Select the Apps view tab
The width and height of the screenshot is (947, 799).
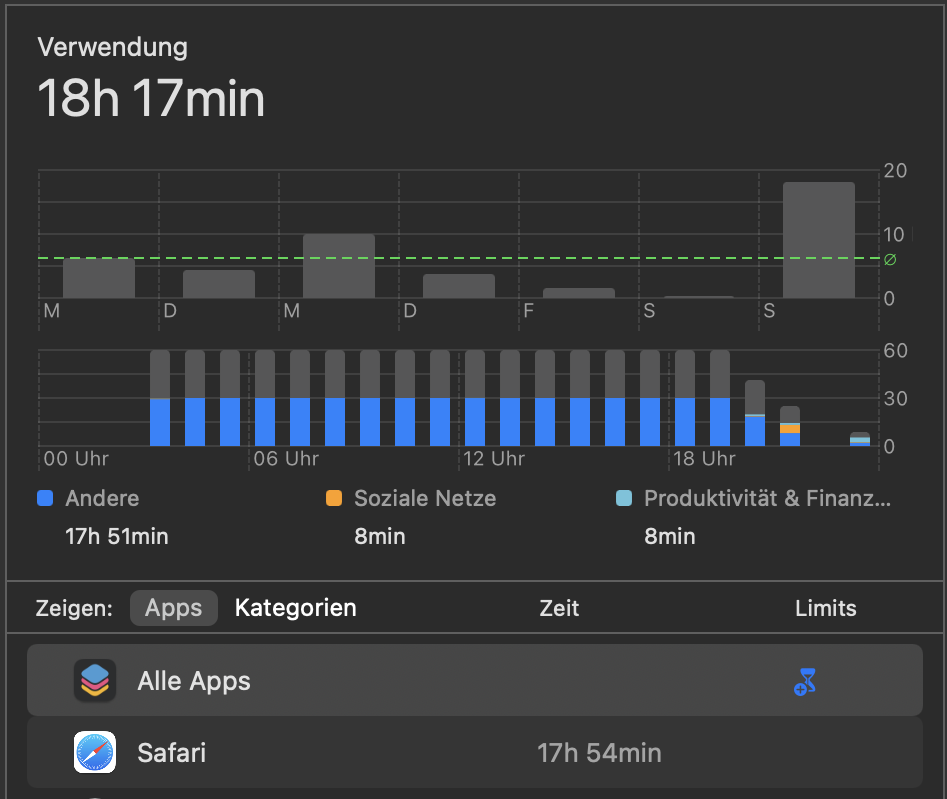pyautogui.click(x=173, y=608)
